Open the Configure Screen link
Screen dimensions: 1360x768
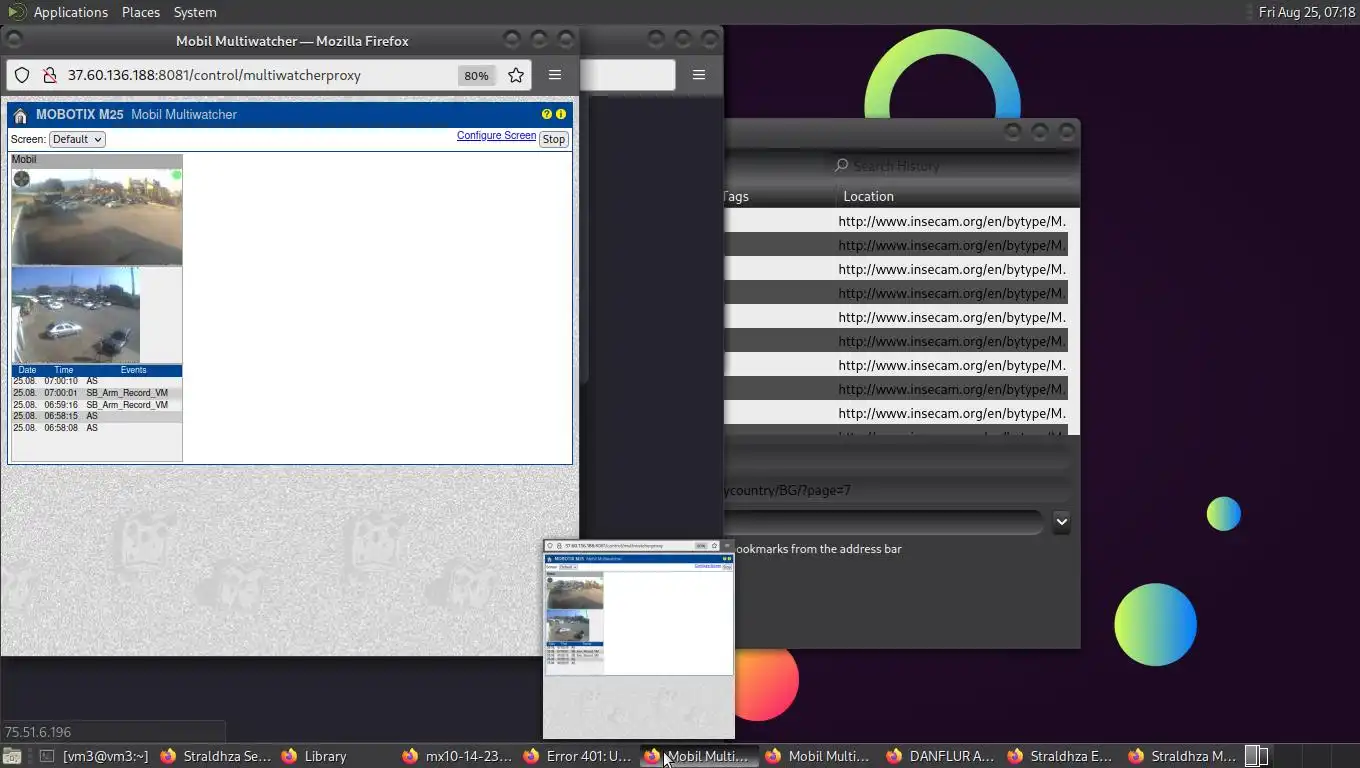tap(496, 135)
